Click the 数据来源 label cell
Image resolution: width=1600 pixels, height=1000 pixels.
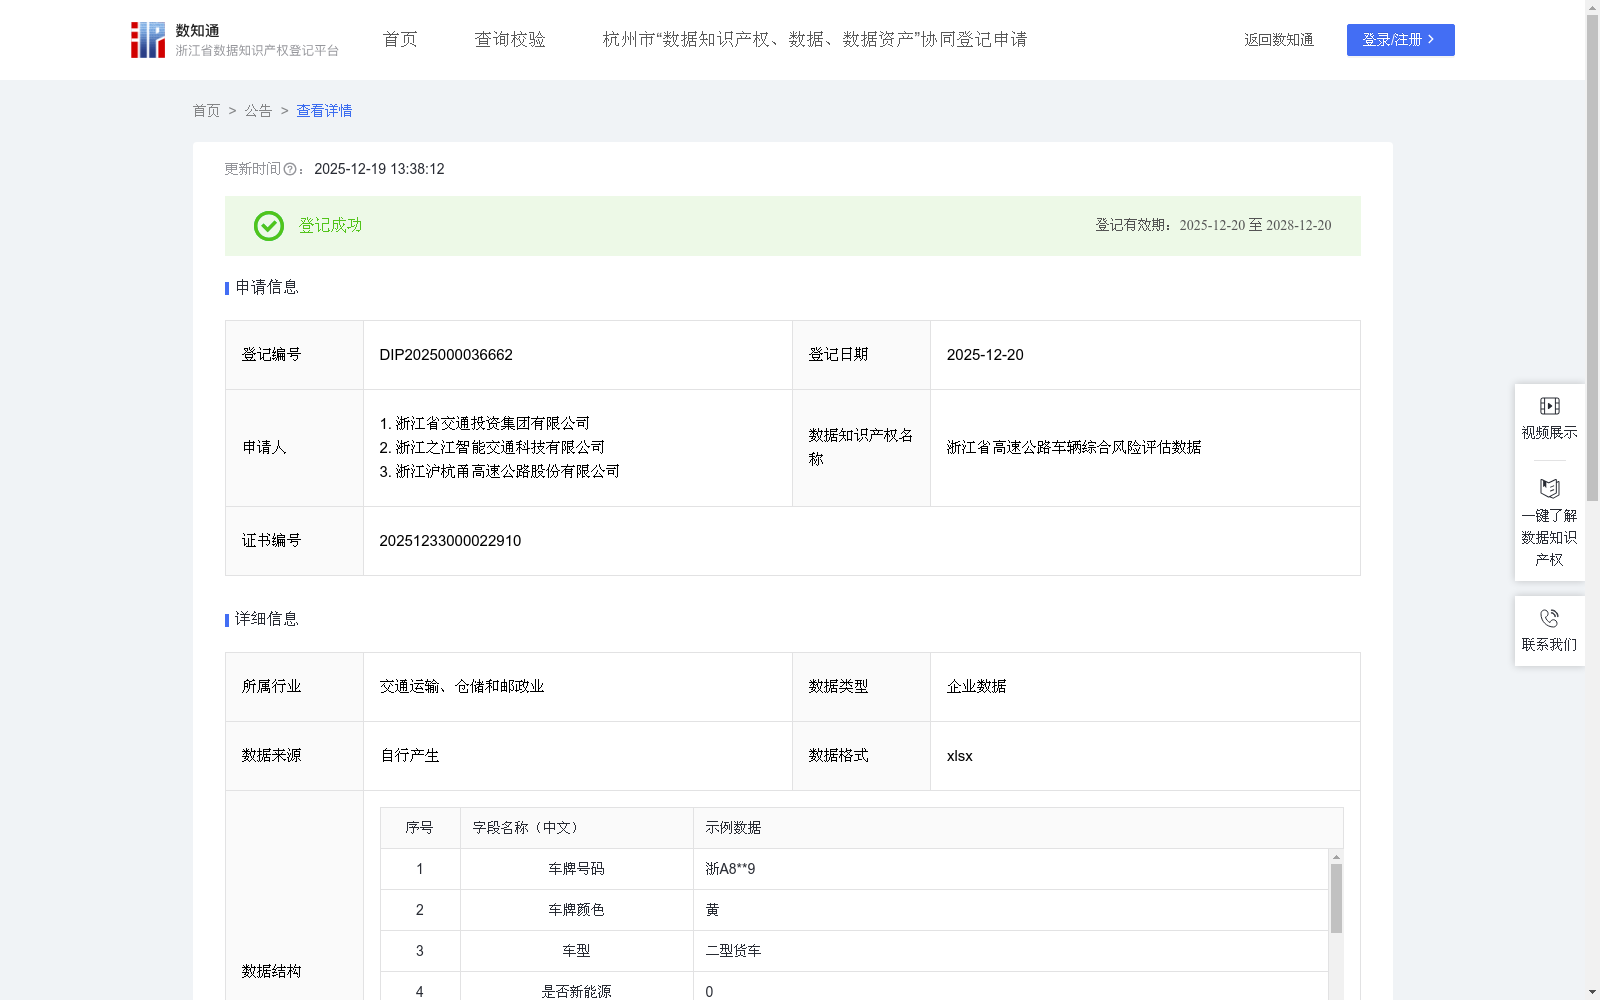294,756
